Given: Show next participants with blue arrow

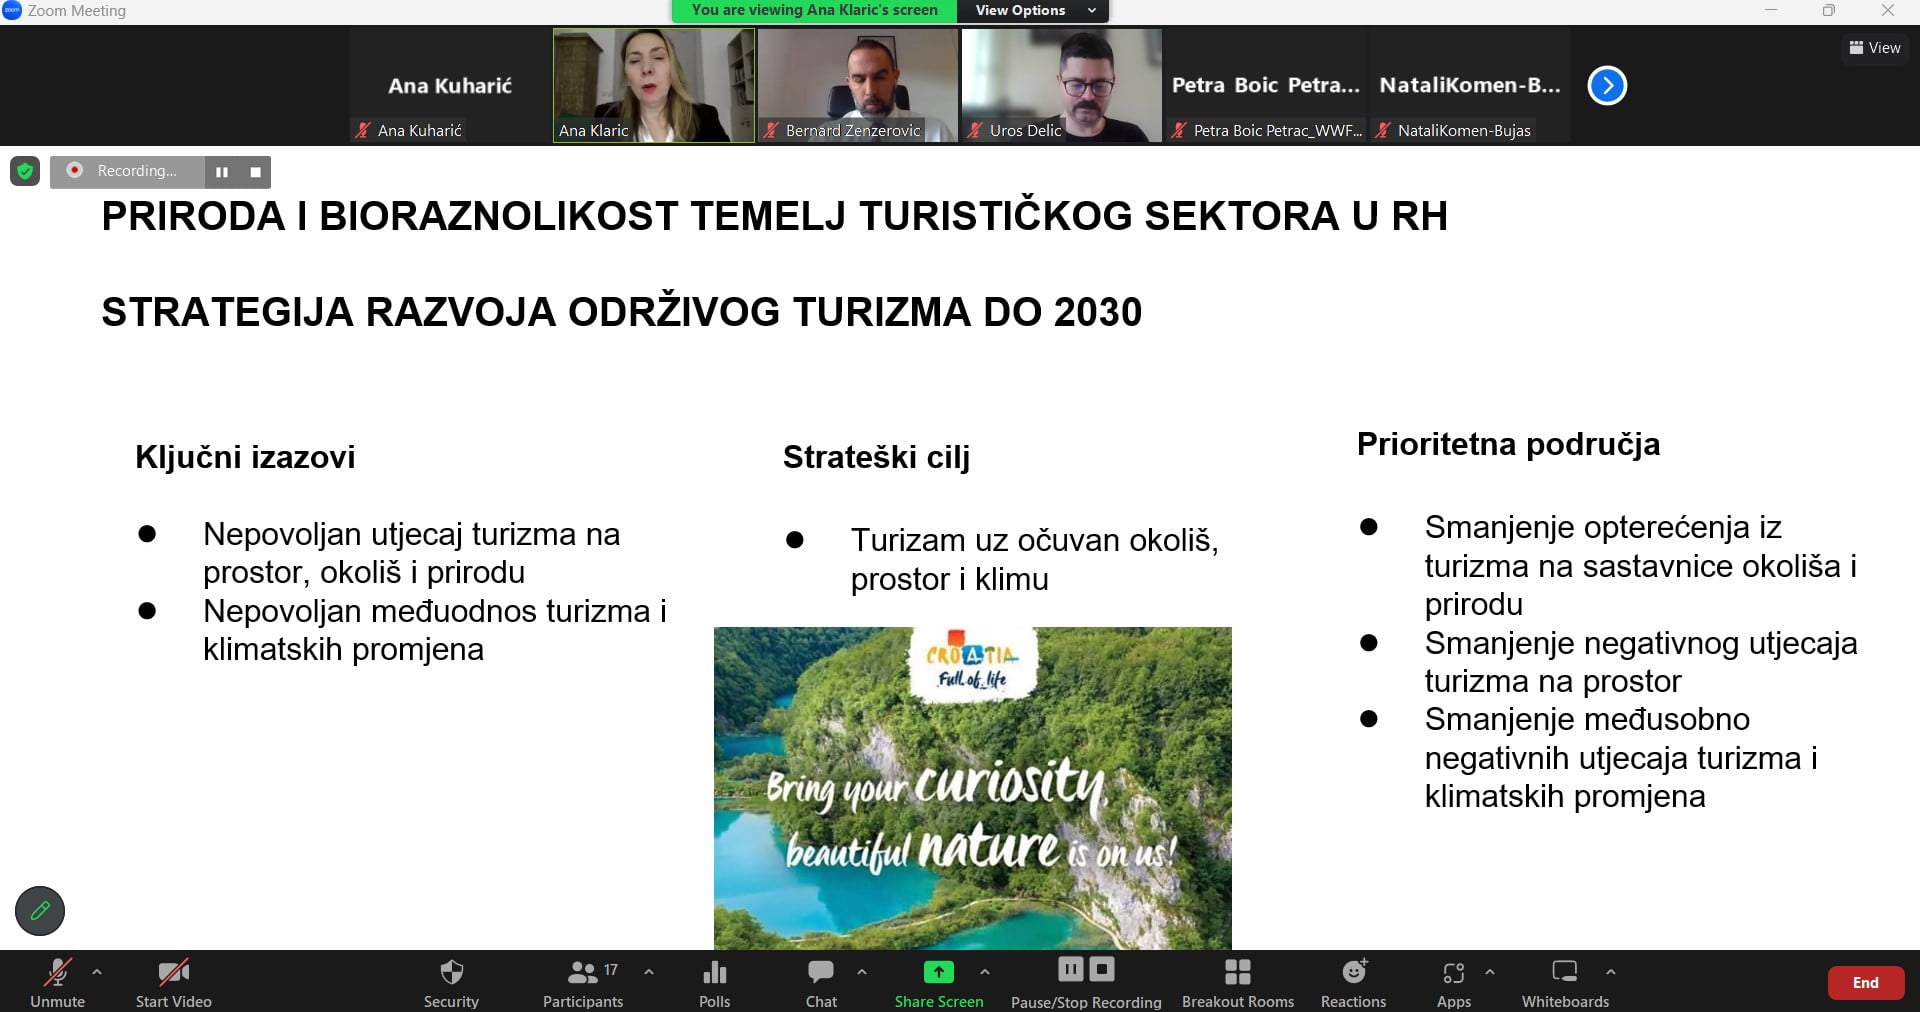Looking at the screenshot, I should (x=1607, y=85).
